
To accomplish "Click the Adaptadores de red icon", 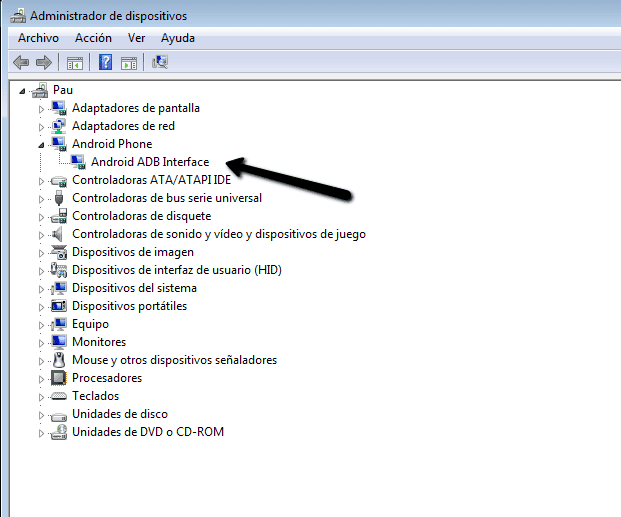I will (59, 126).
